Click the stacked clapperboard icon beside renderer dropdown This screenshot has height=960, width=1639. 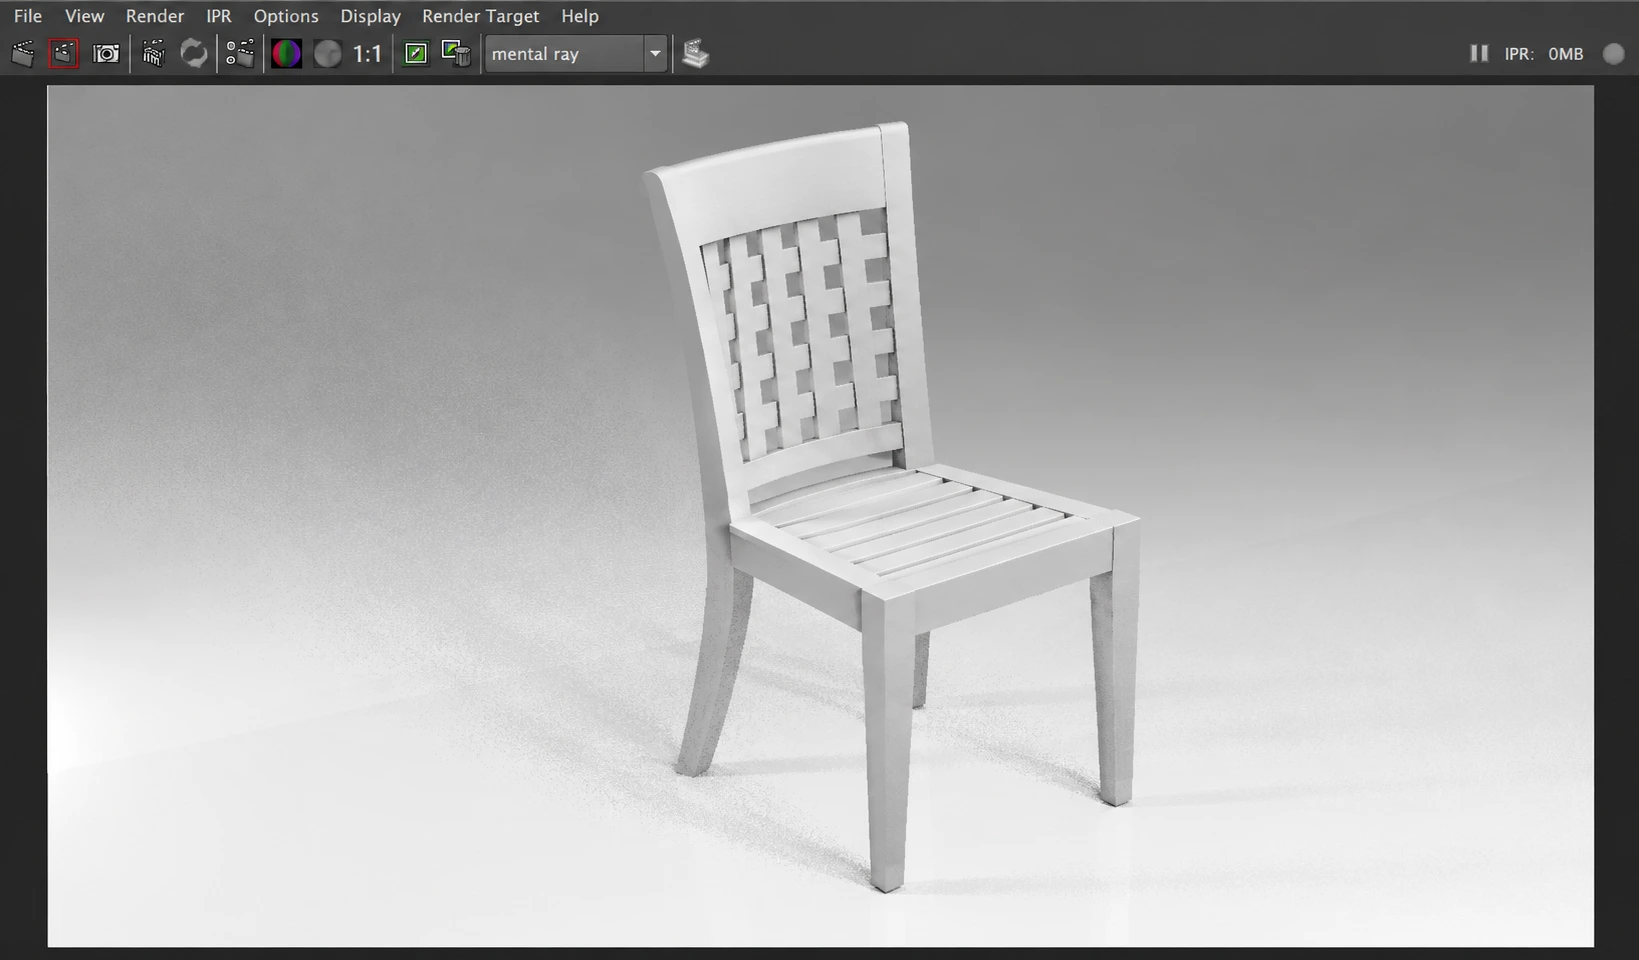[x=696, y=54]
